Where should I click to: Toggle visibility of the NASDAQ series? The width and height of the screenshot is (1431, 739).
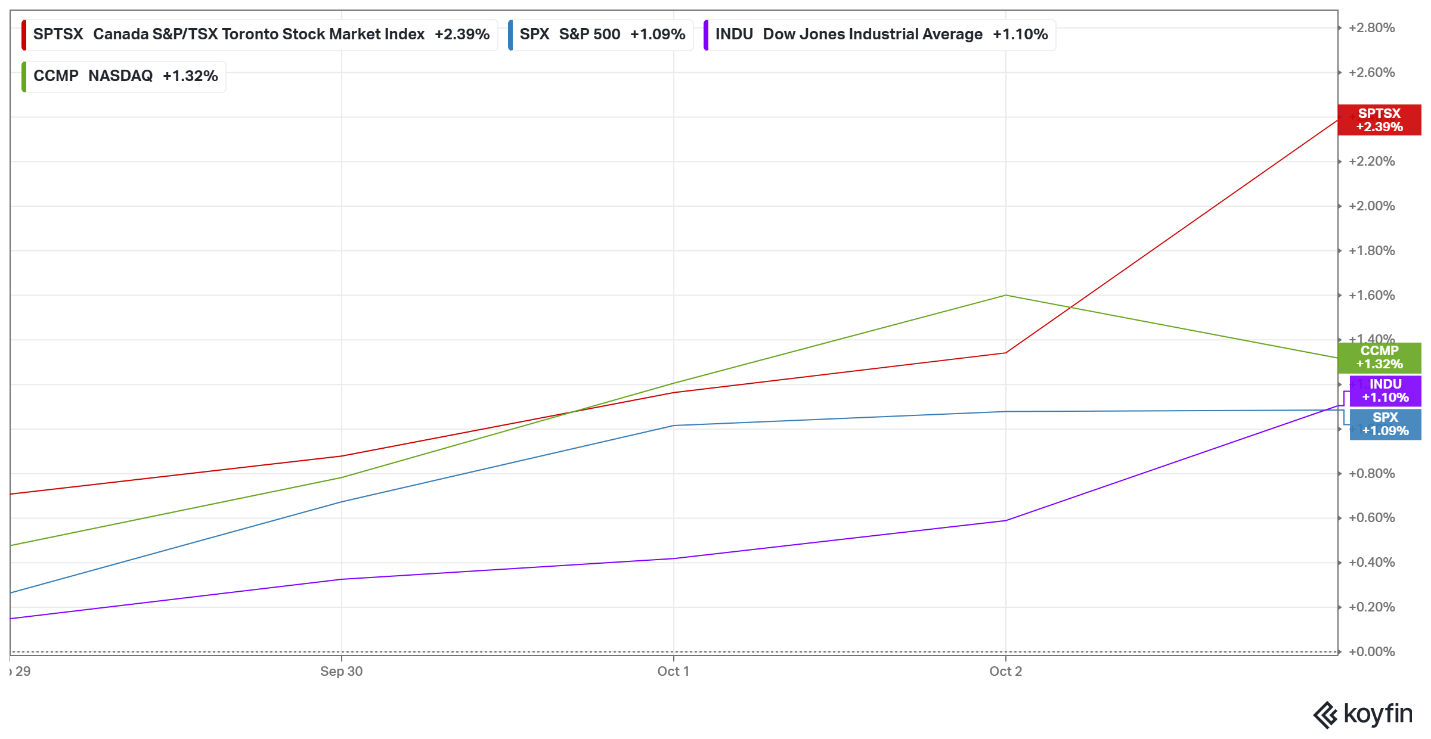tap(120, 74)
